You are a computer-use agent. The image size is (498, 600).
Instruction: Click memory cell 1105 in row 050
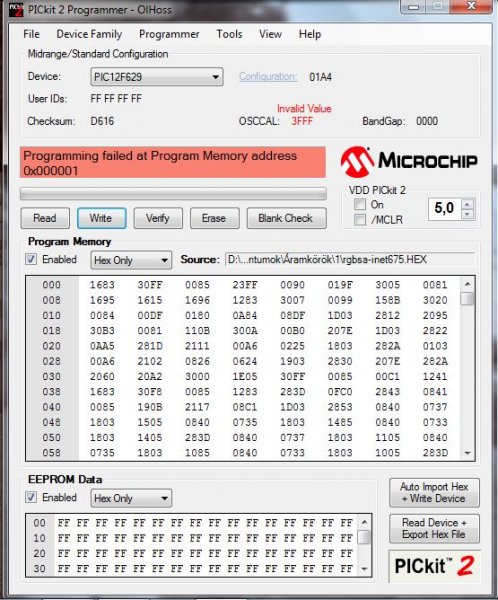pos(387,437)
